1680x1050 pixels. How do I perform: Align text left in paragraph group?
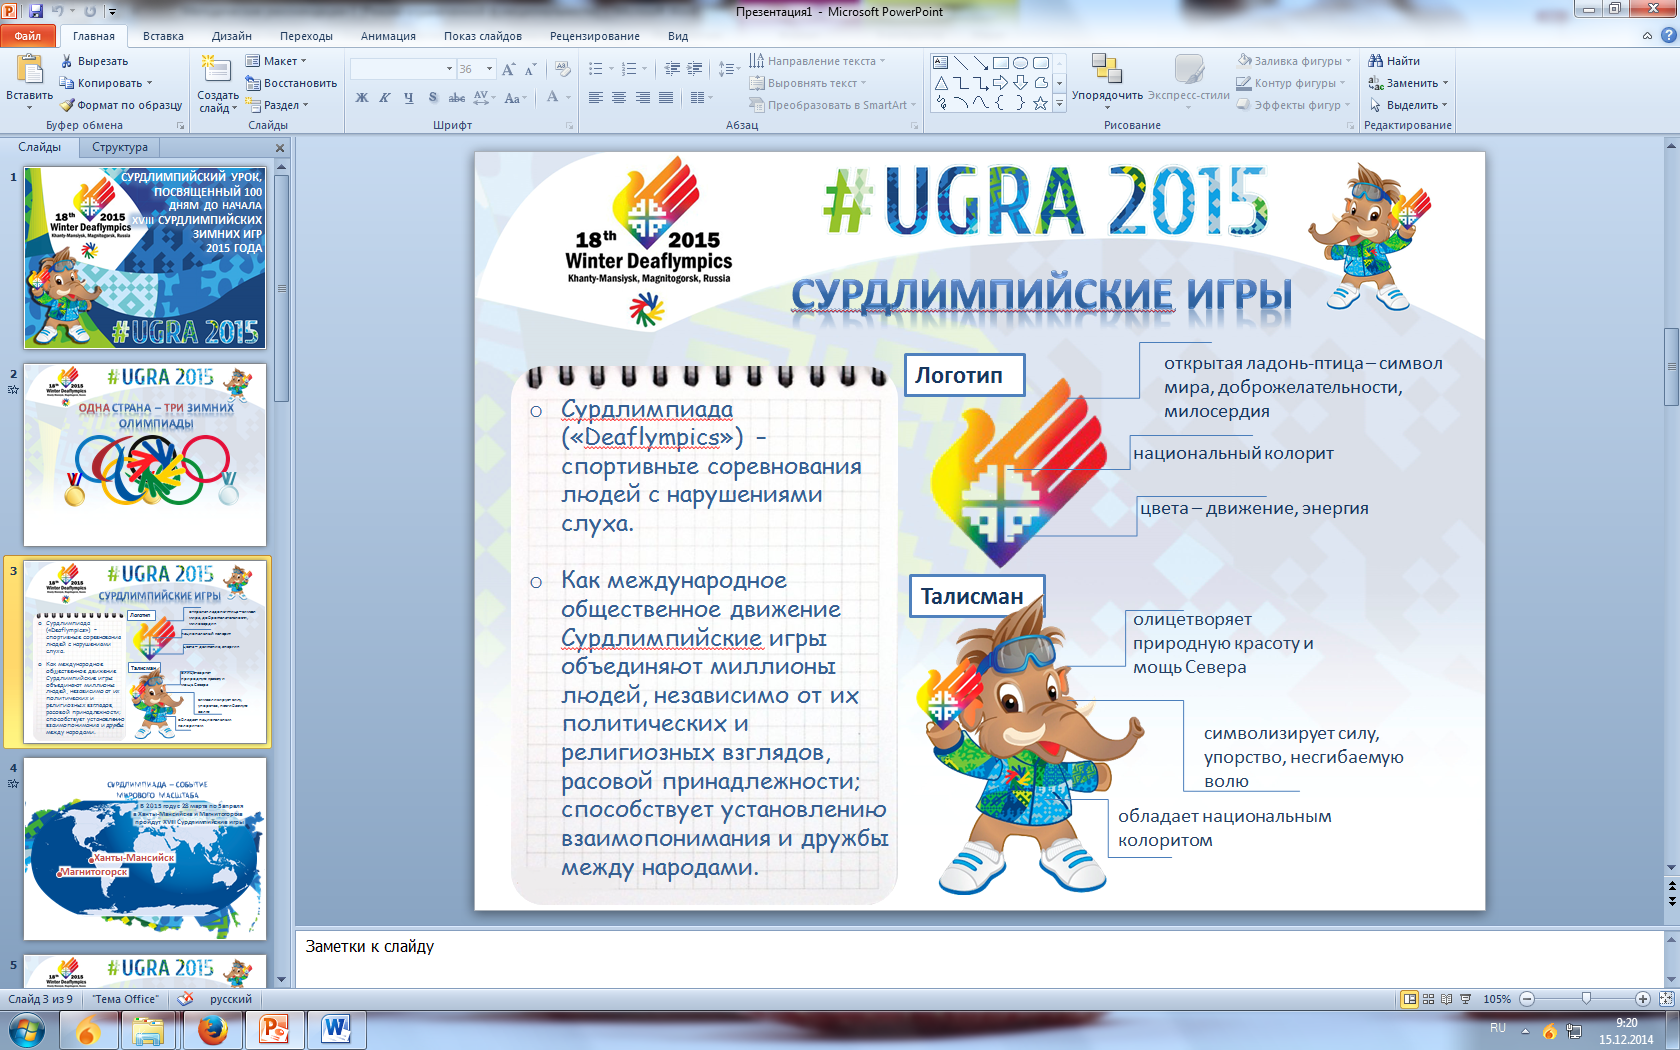pos(596,97)
